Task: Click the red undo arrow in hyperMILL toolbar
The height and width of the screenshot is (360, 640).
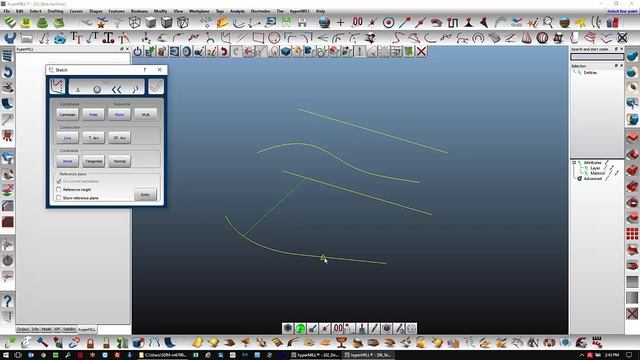Action: 224,51
